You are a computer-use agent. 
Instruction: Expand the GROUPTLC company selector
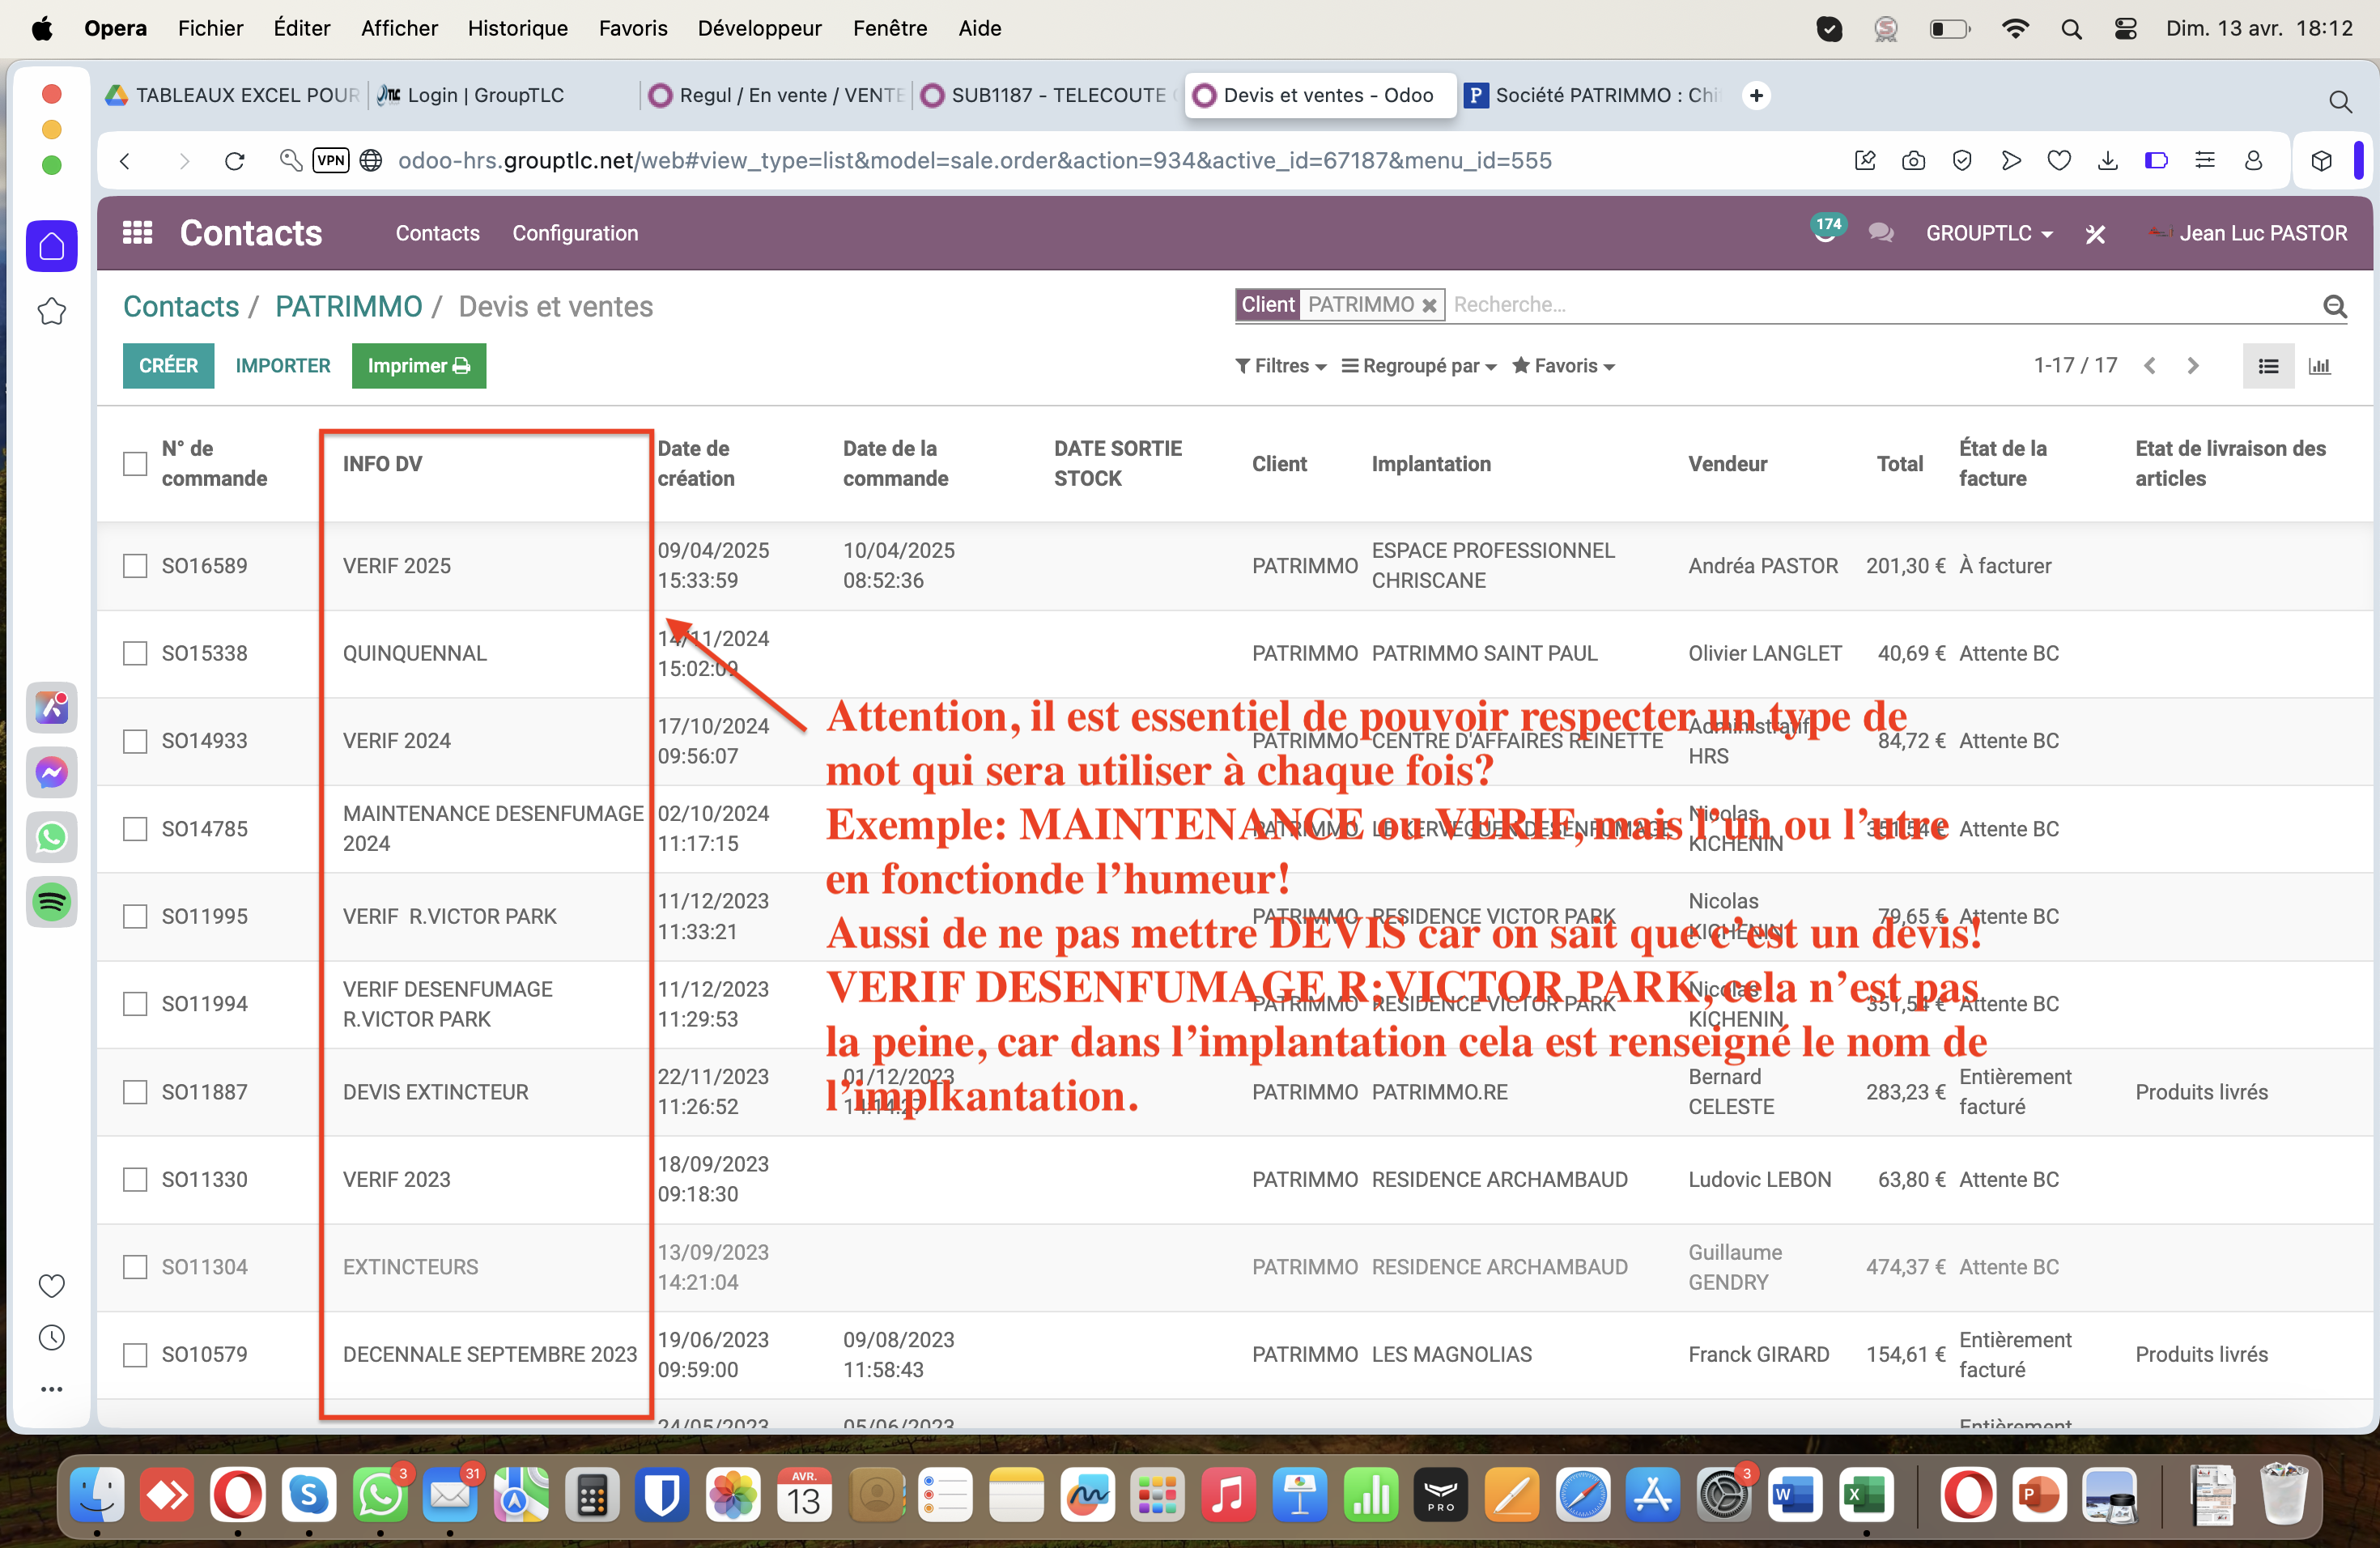click(1988, 233)
